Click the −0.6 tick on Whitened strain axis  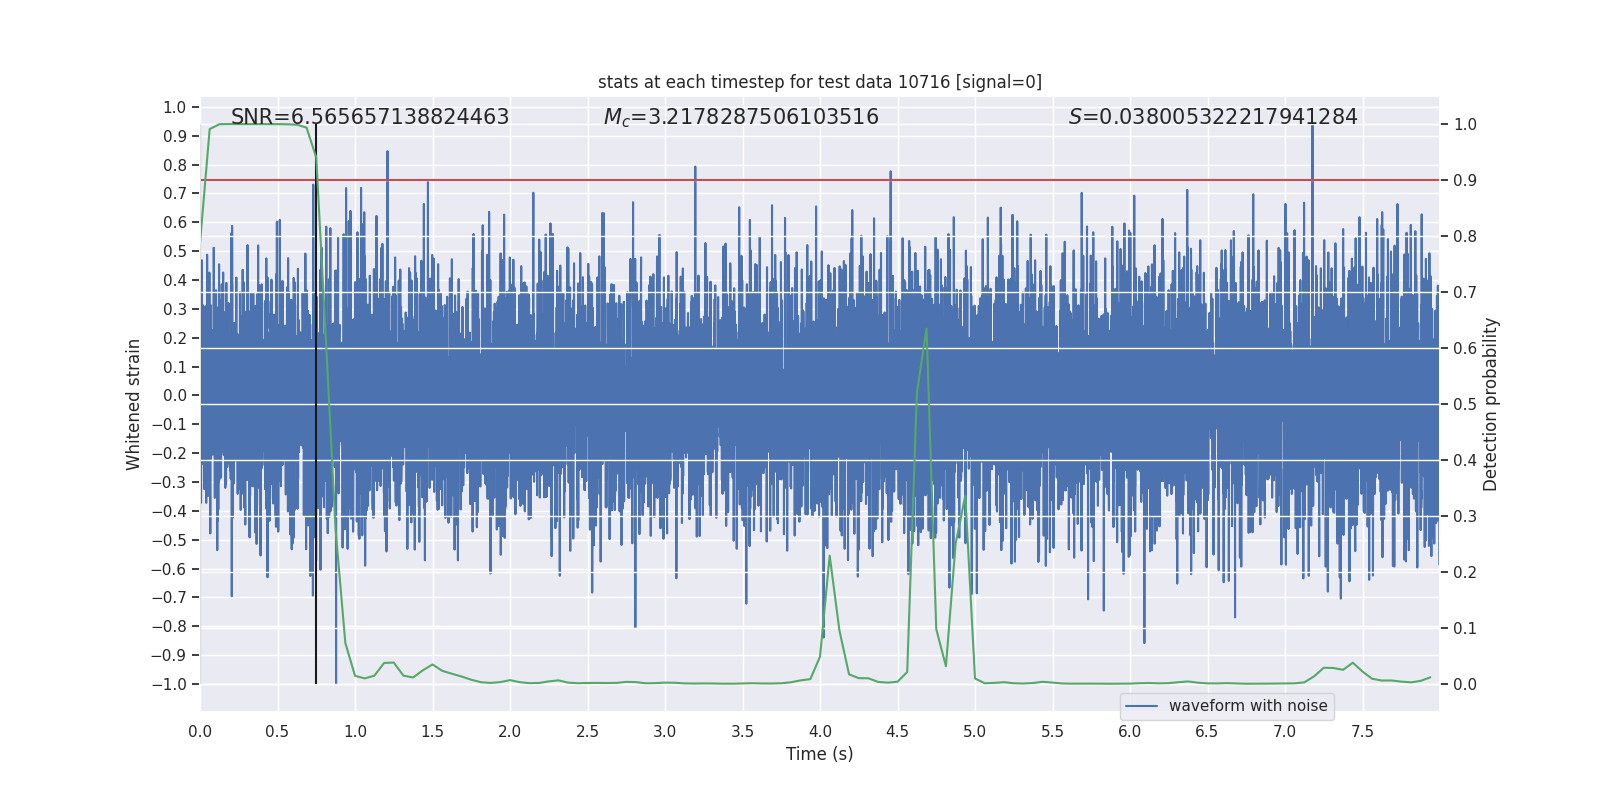click(x=168, y=569)
